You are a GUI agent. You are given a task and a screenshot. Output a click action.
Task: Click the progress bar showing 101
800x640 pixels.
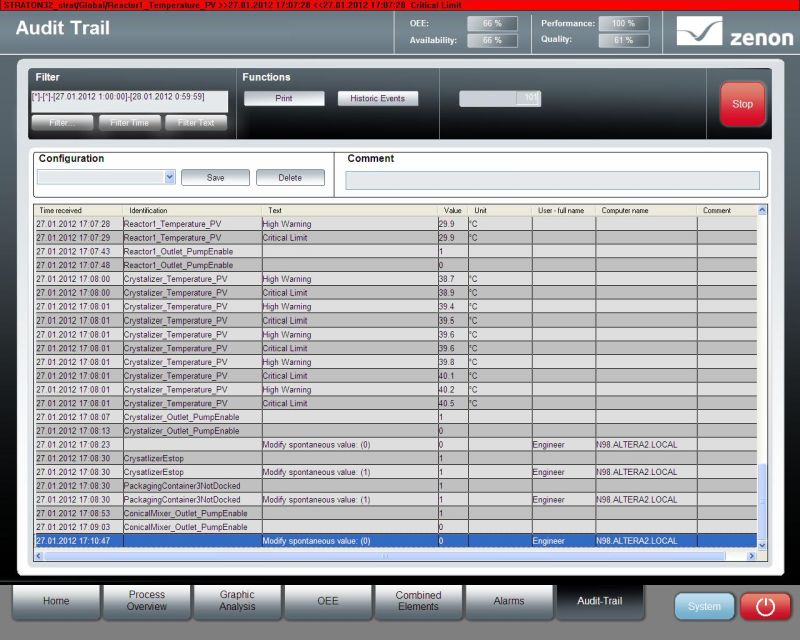[500, 98]
